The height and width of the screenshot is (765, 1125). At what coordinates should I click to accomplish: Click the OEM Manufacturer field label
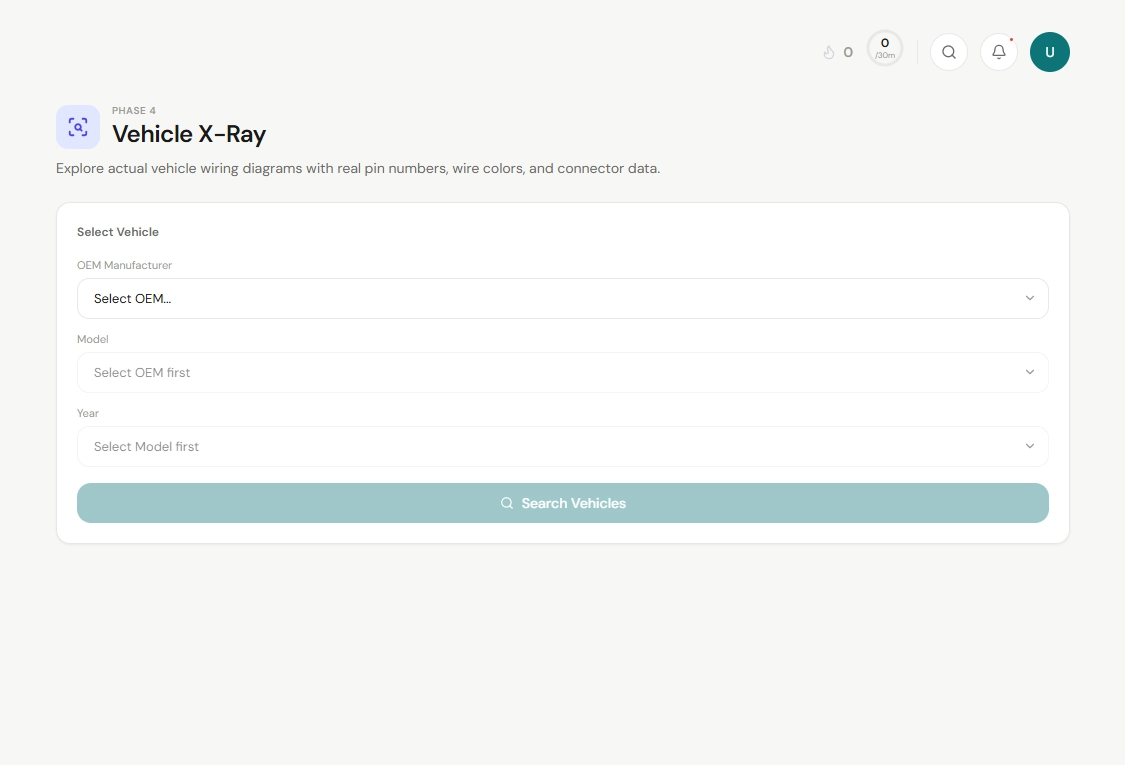click(x=125, y=265)
